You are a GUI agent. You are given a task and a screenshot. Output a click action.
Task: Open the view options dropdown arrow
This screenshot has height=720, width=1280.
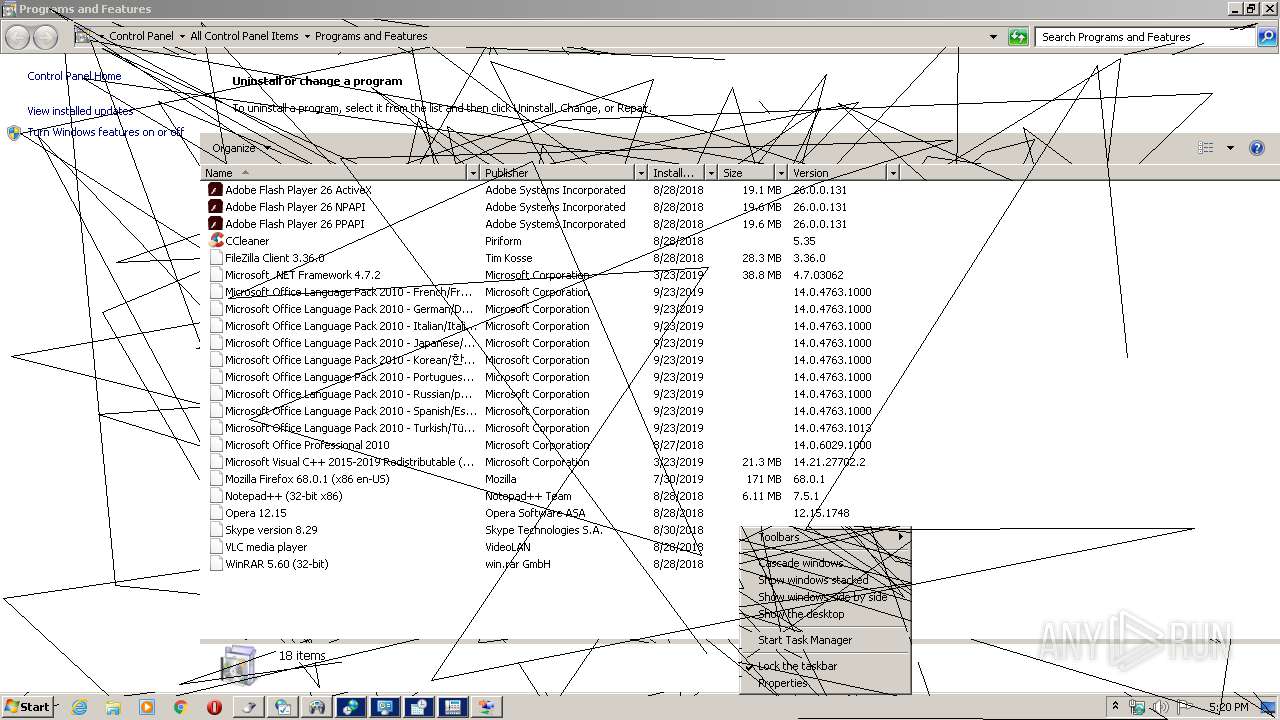[x=1230, y=148]
